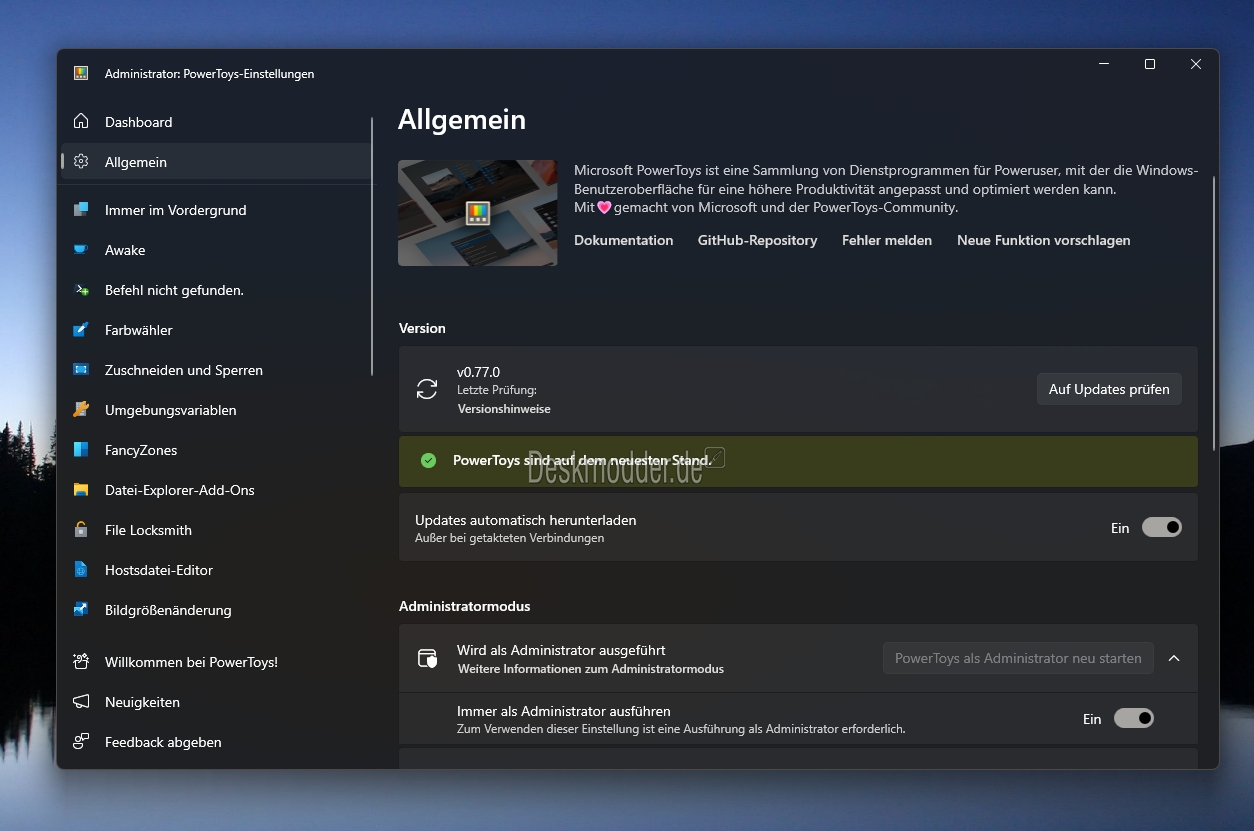This screenshot has height=831, width=1254.
Task: Click Auf Updates prüfen button
Action: (x=1109, y=389)
